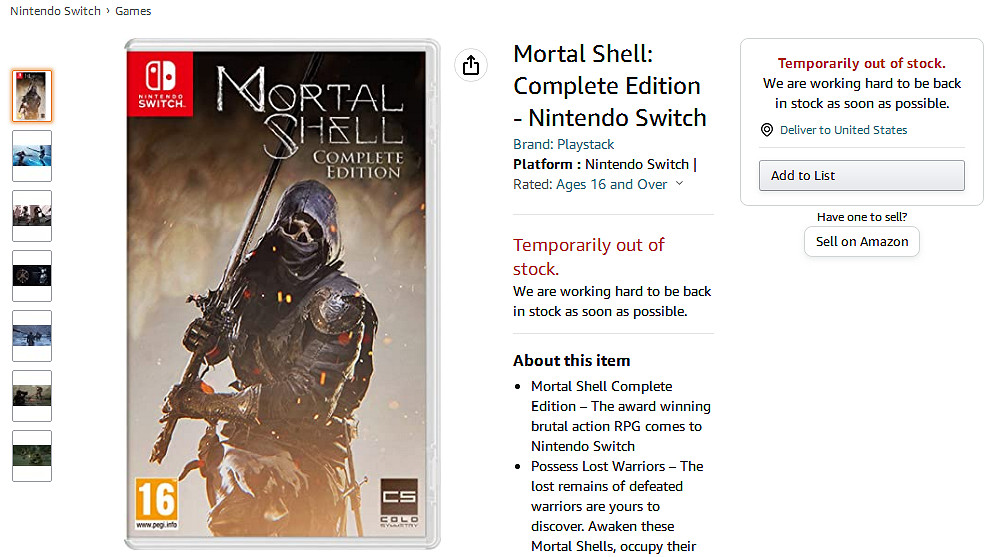Click the Mortal Shell: Complete Edition product title
The height and width of the screenshot is (557, 995).
pos(609,86)
